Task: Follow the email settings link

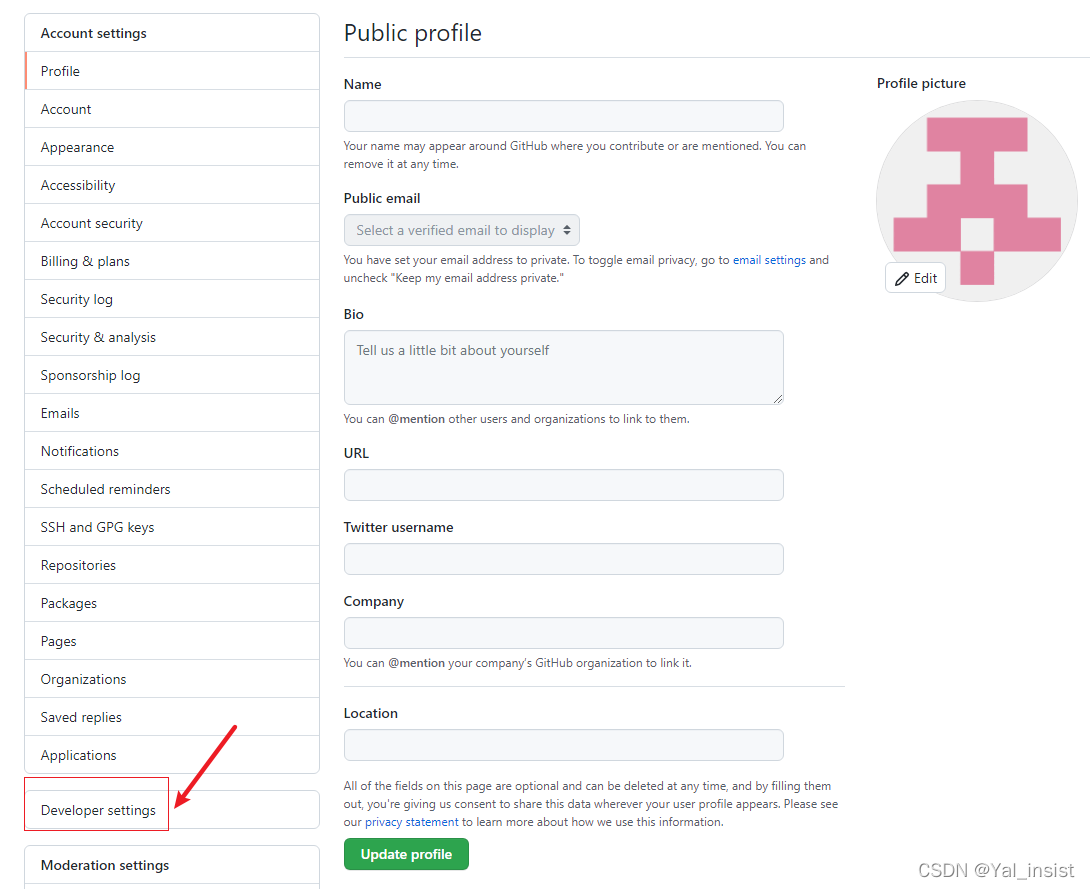Action: coord(769,260)
